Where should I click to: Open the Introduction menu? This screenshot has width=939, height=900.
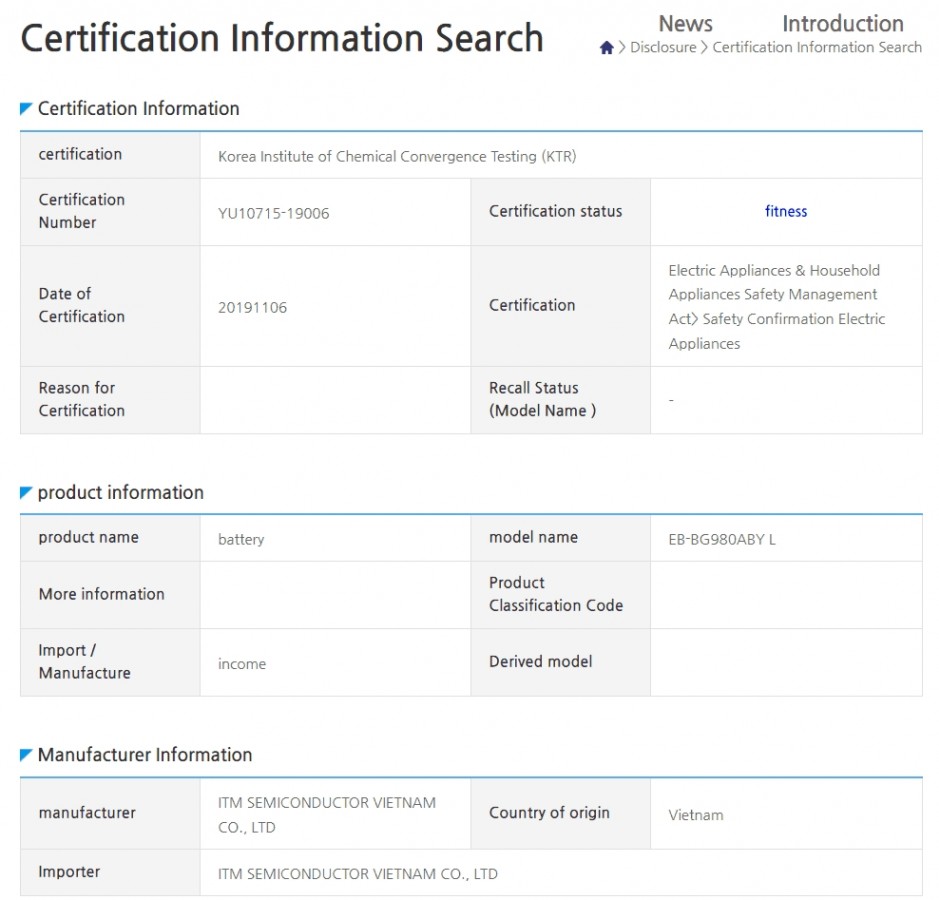pyautogui.click(x=842, y=23)
